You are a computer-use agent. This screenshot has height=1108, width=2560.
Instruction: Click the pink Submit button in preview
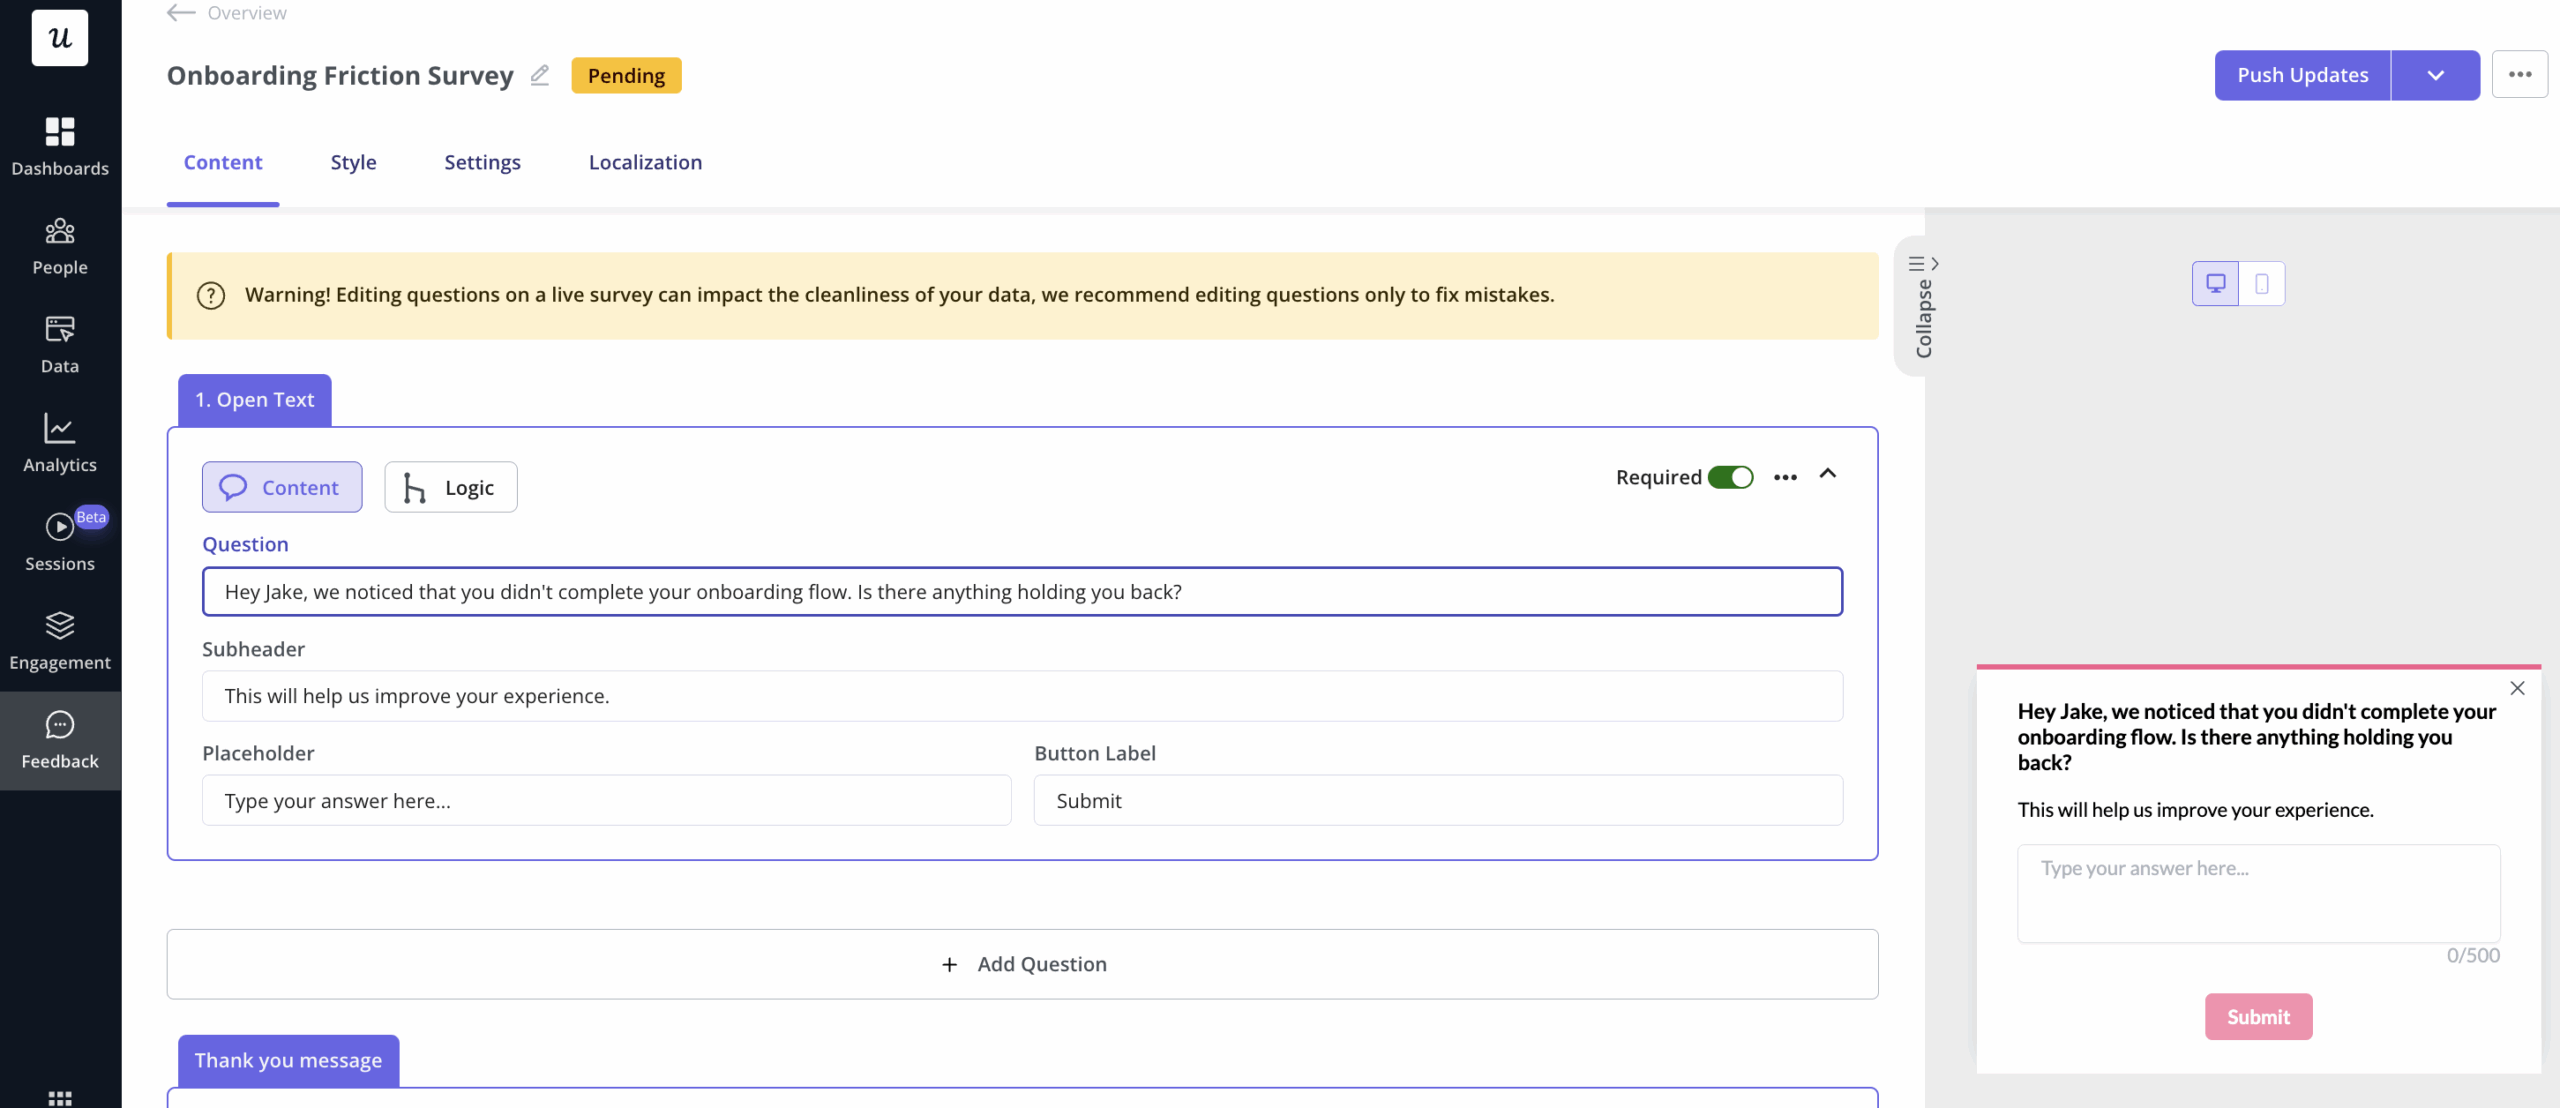[x=2258, y=1017]
